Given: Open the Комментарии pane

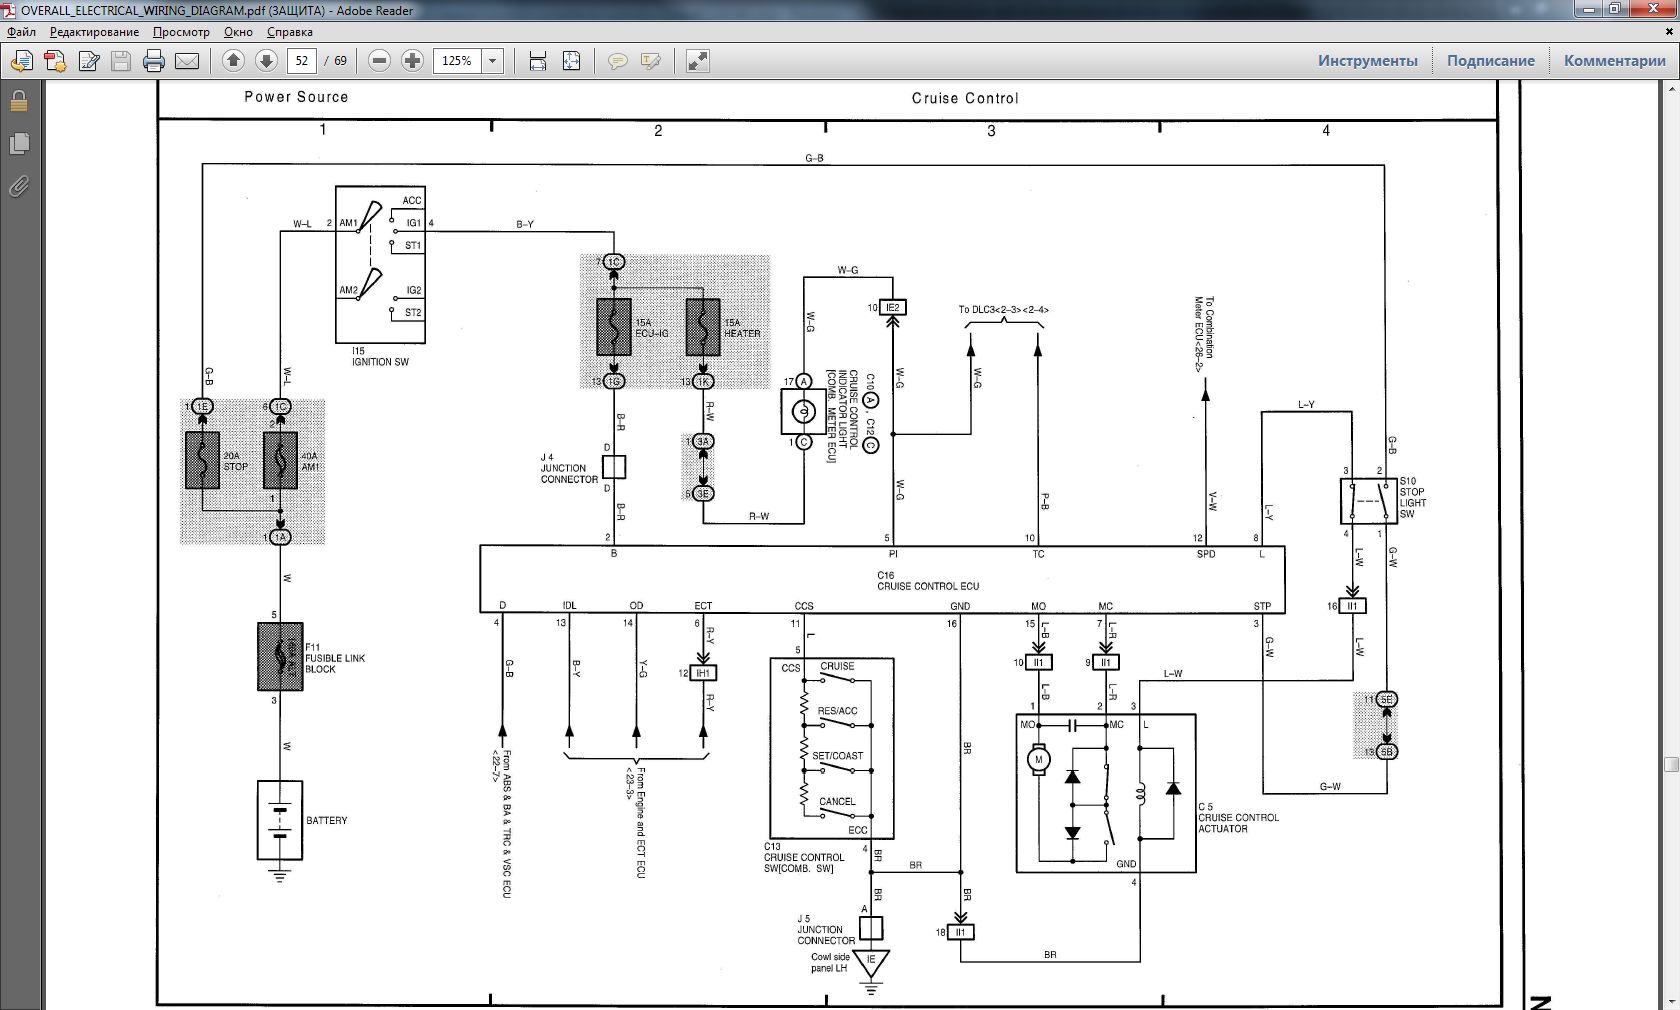Looking at the screenshot, I should pos(1614,61).
